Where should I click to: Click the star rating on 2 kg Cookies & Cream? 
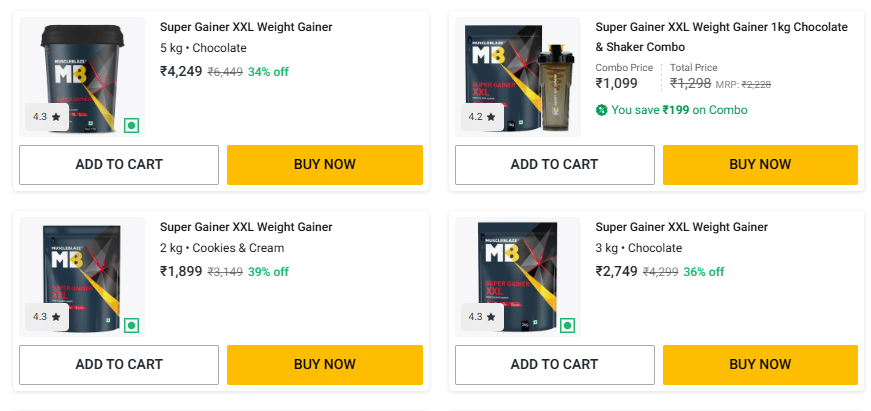[46, 317]
